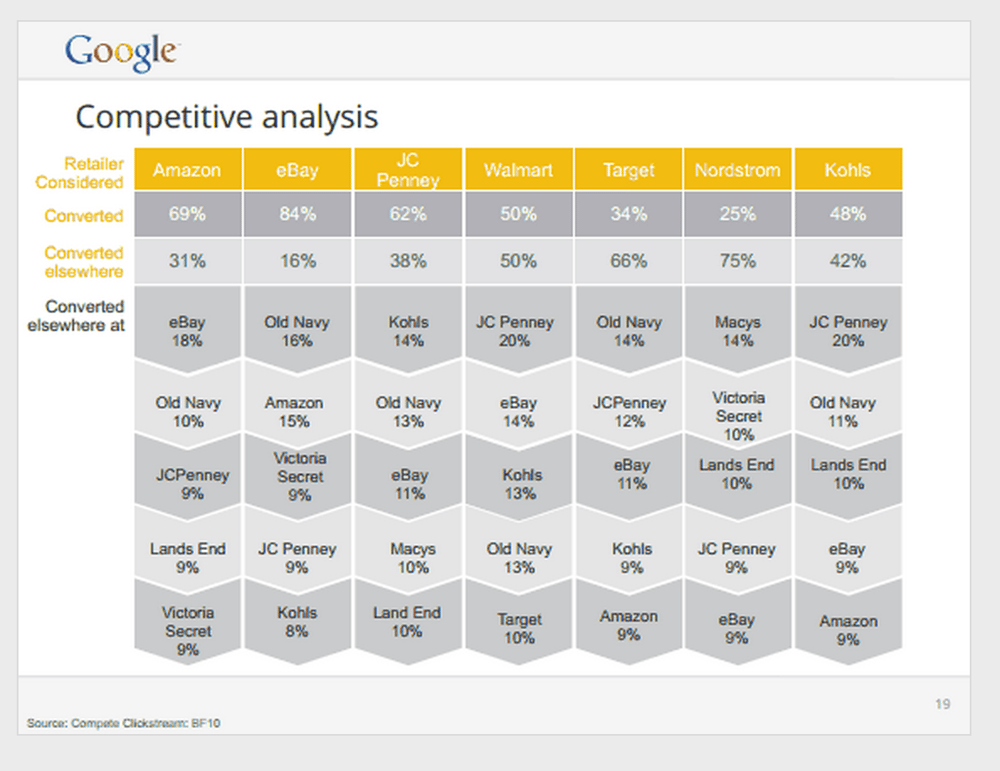Select the eBay retailer header cell
This screenshot has width=1000, height=771.
(297, 170)
